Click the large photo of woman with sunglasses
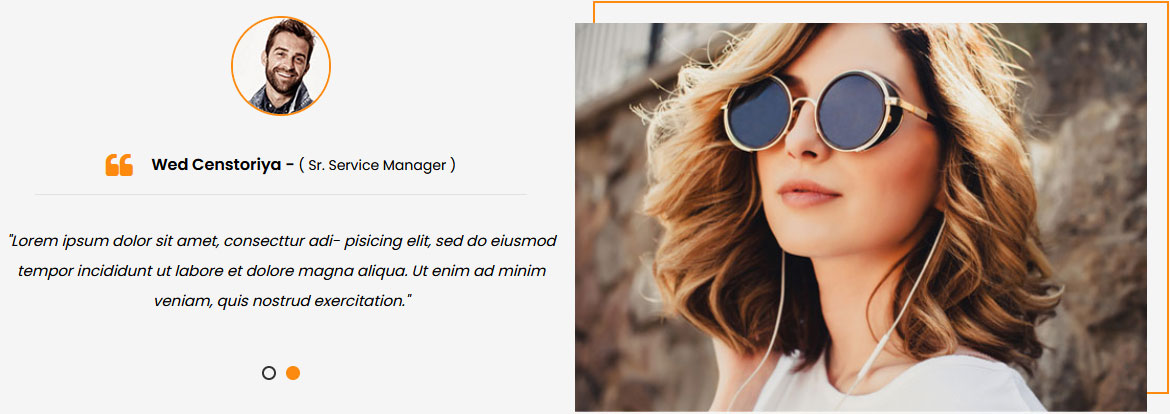 860,217
